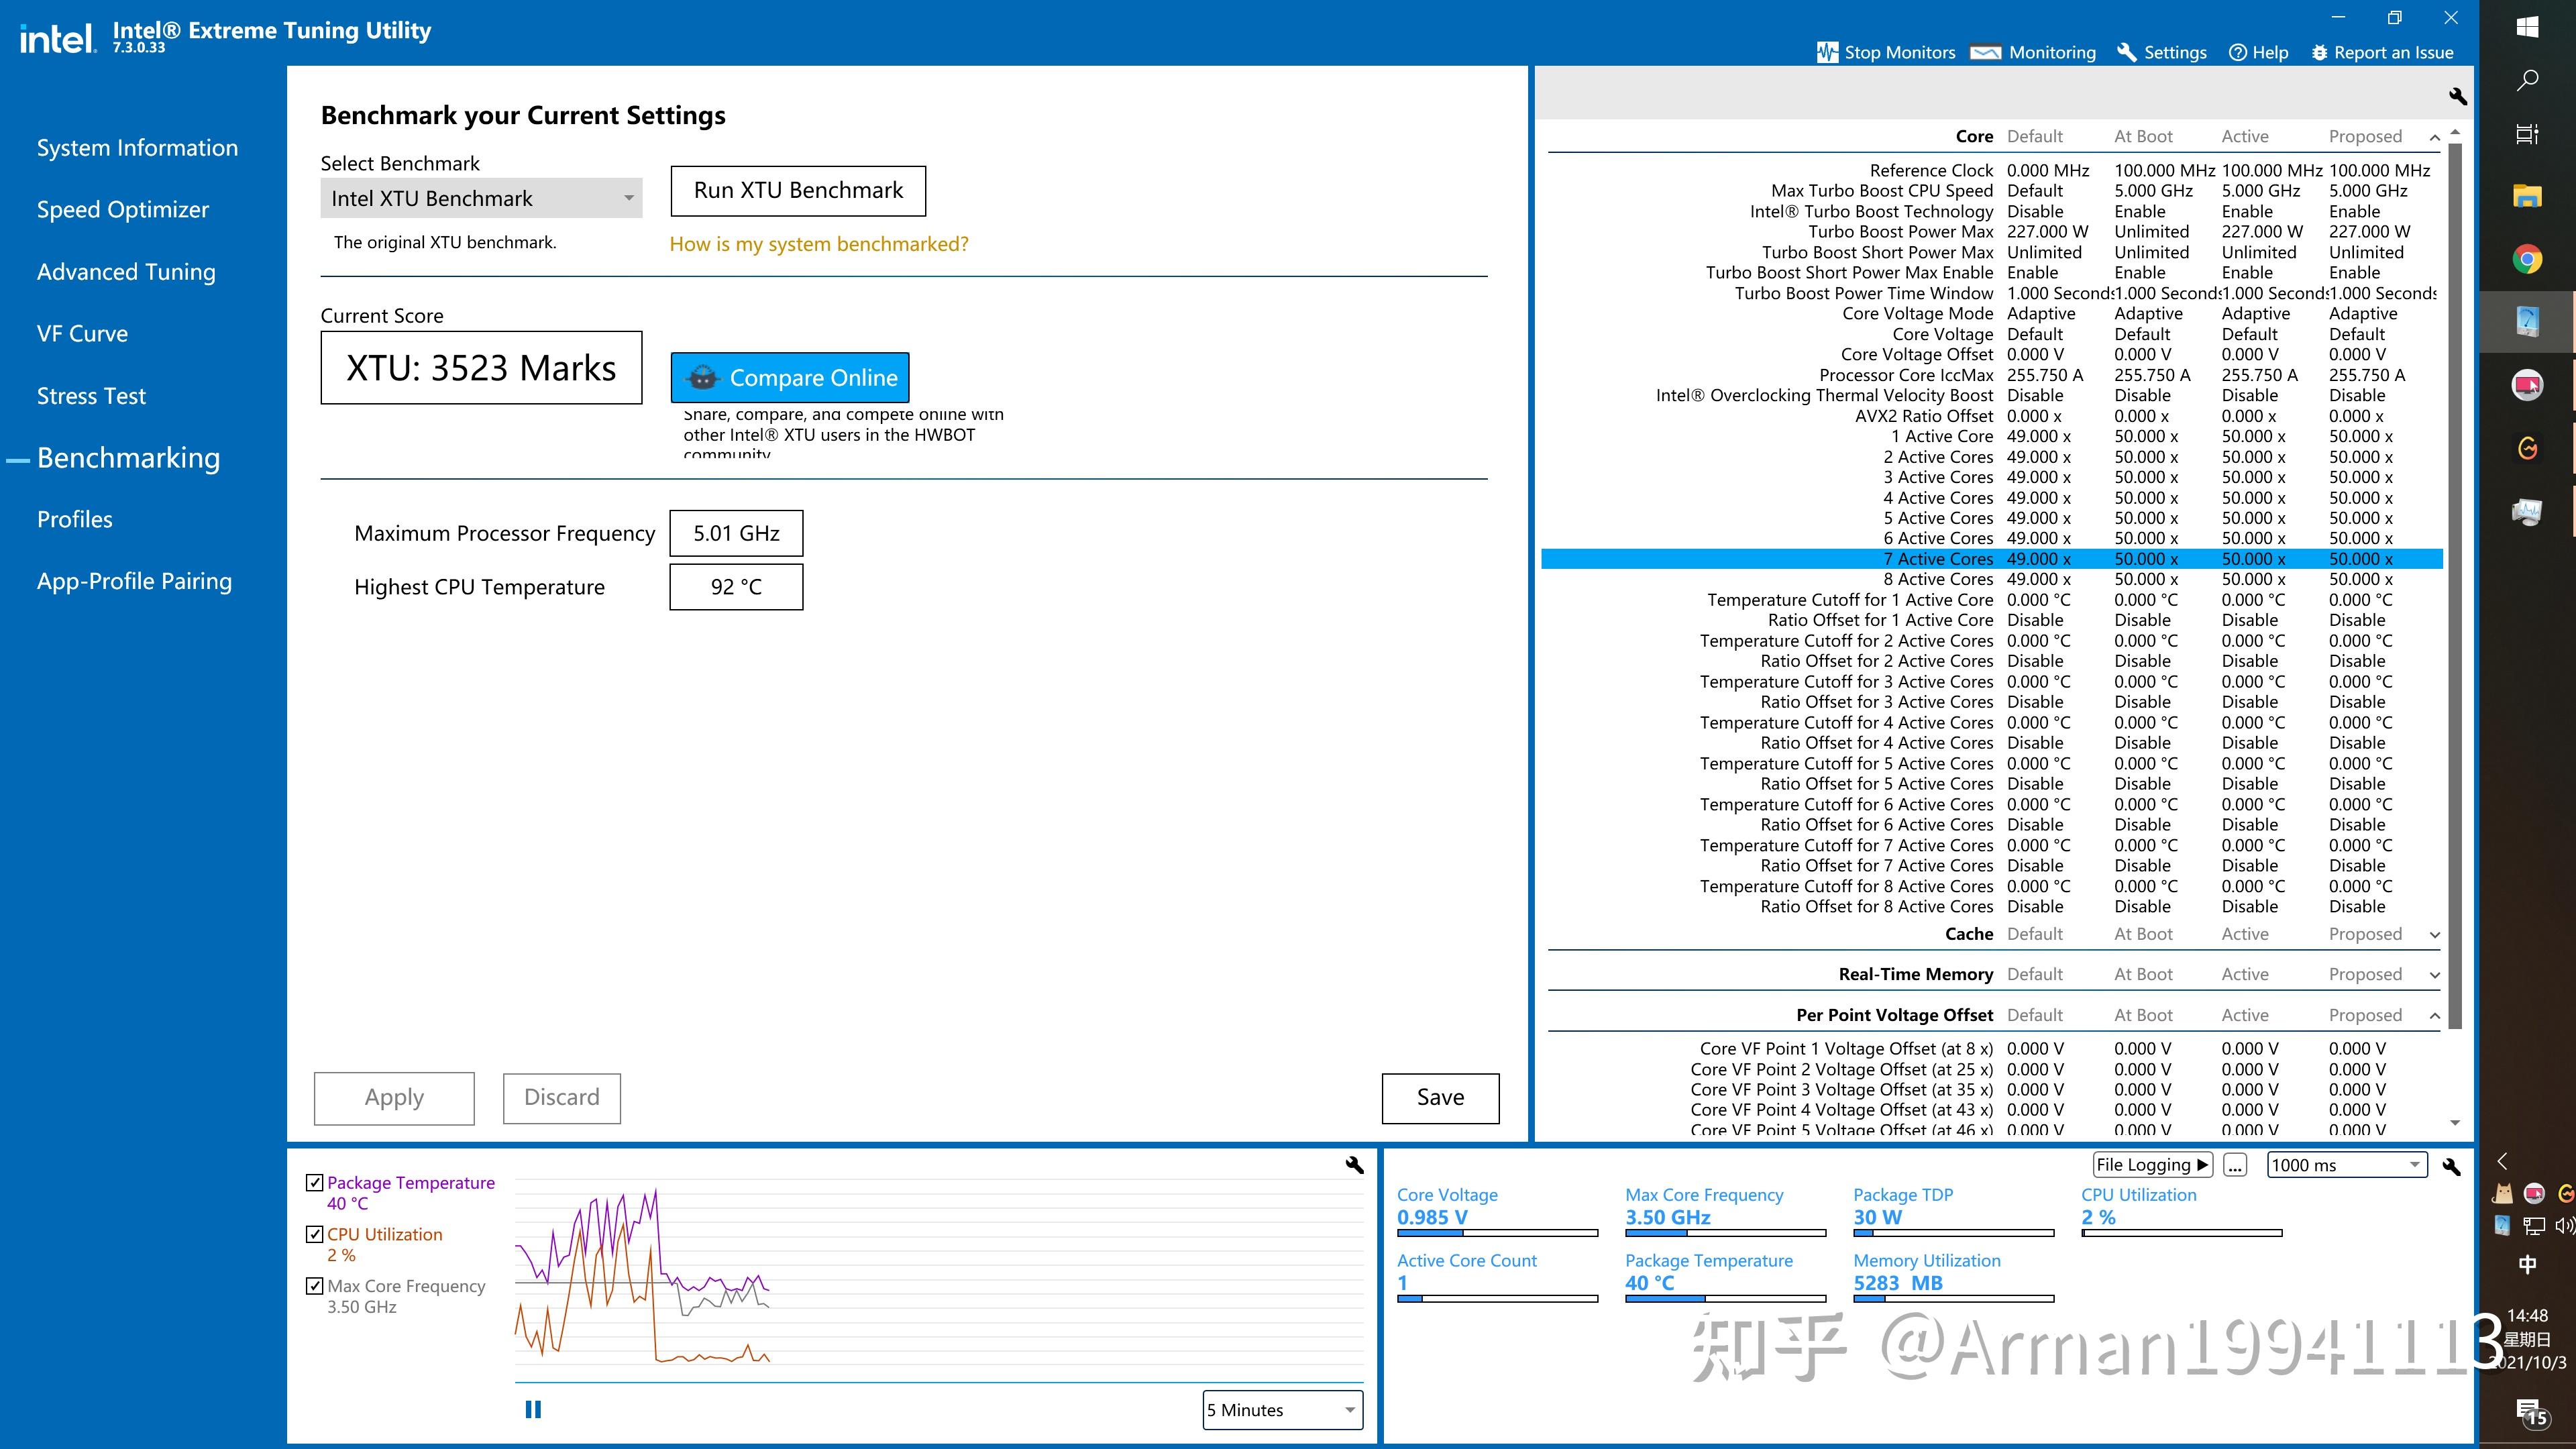Click the wrench icon above settings table
Viewport: 2576px width, 1449px height.
(2457, 96)
